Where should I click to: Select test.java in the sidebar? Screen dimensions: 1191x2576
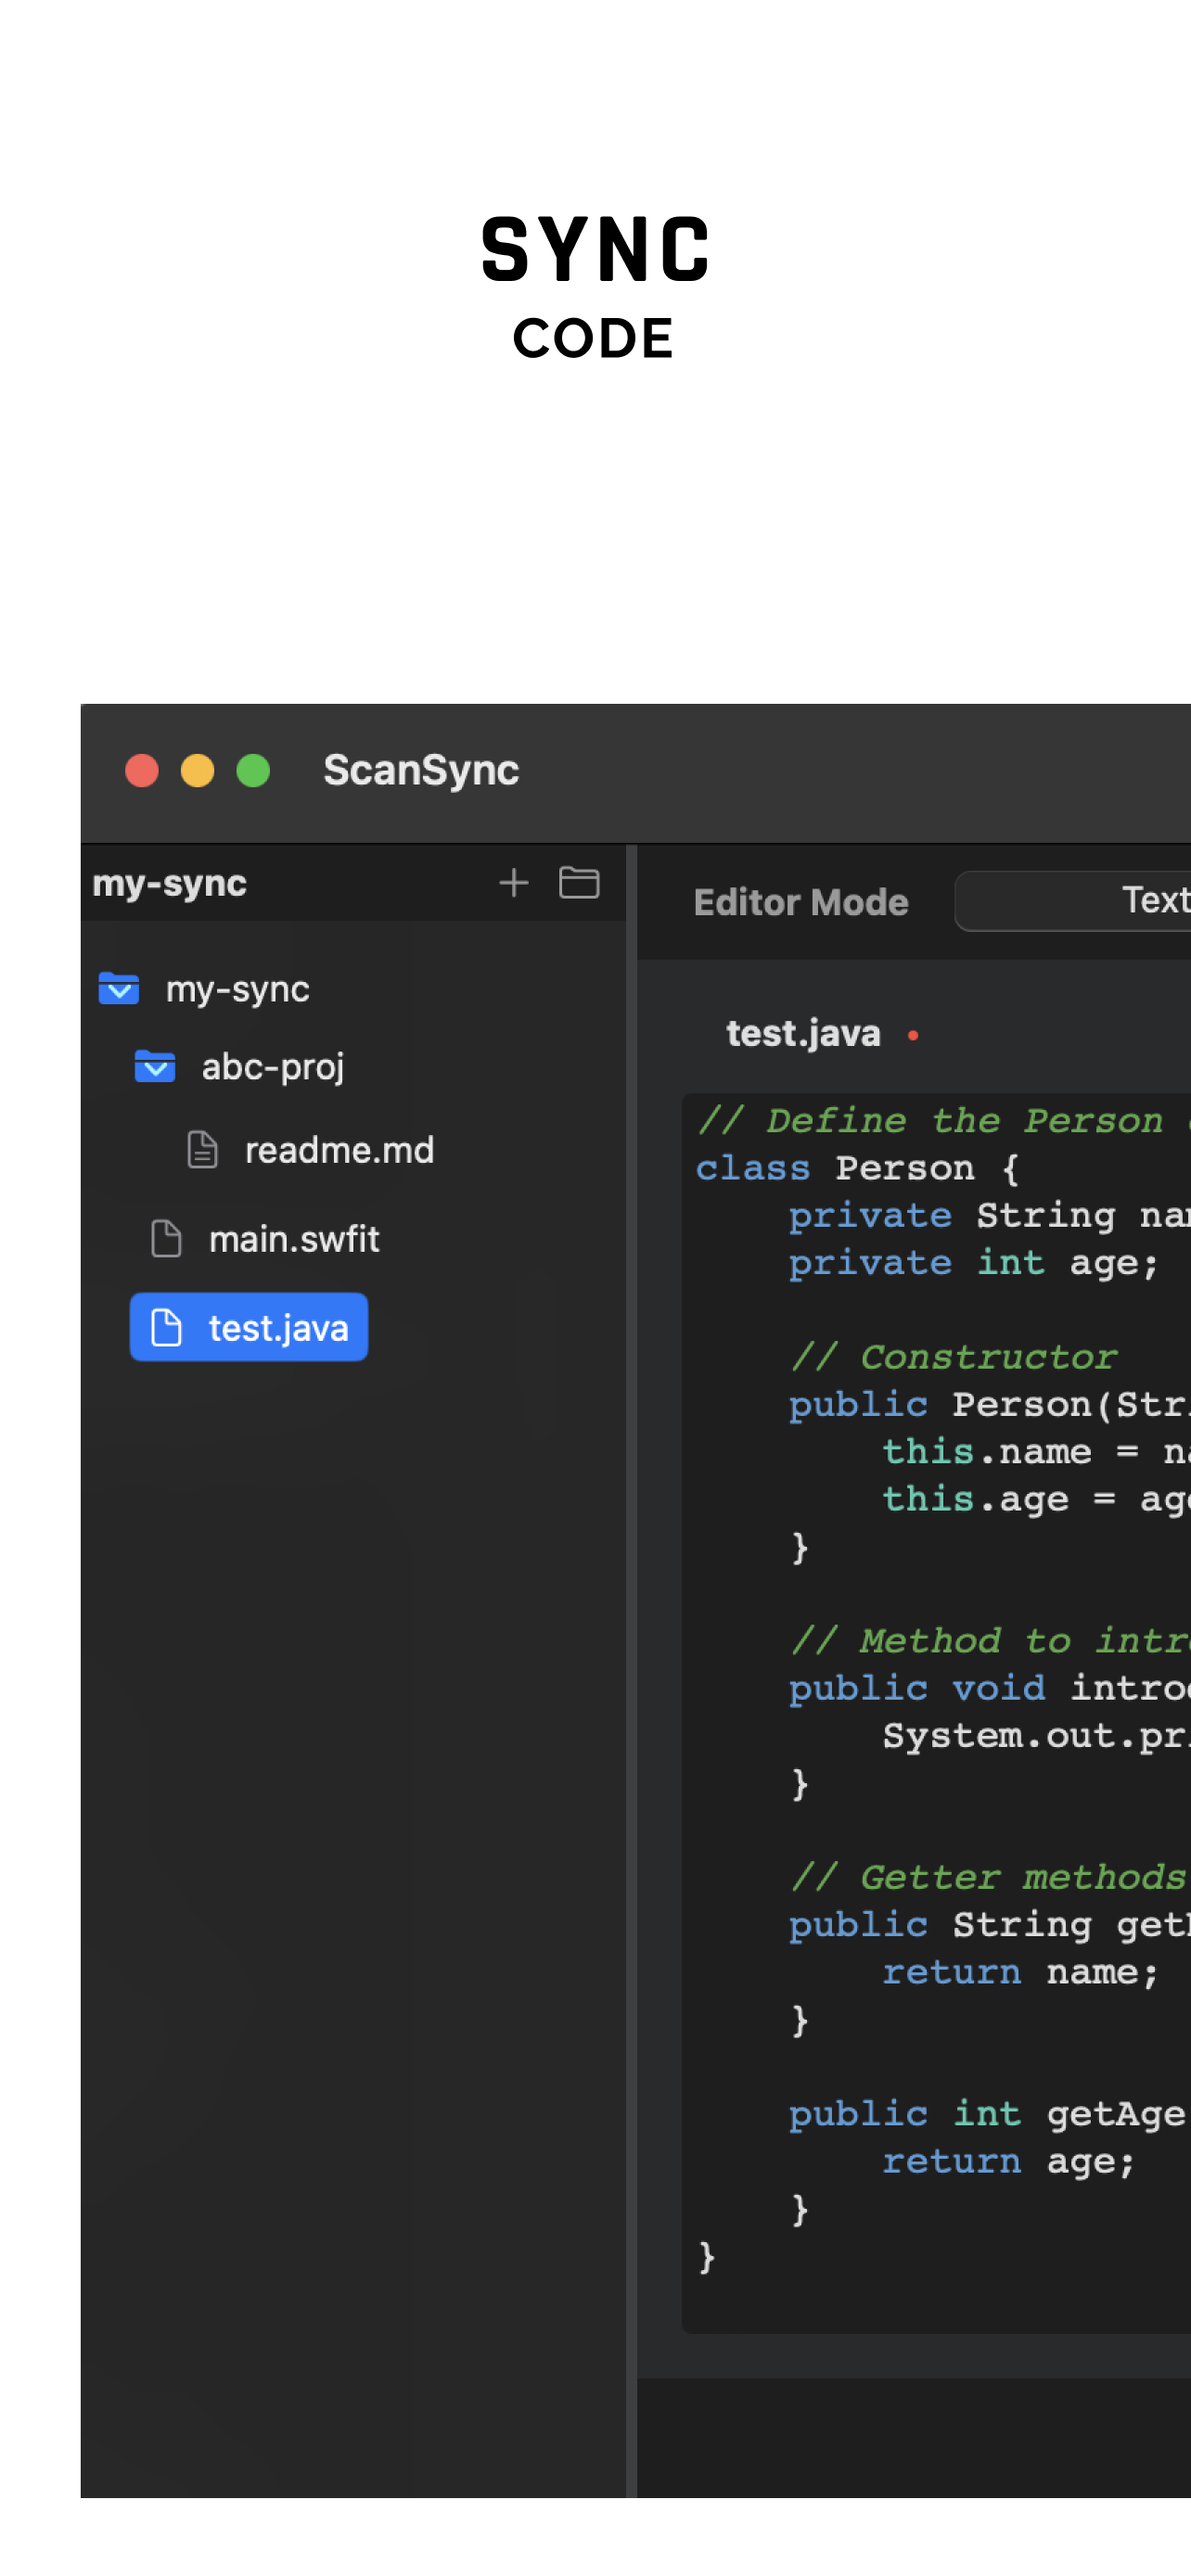click(249, 1327)
